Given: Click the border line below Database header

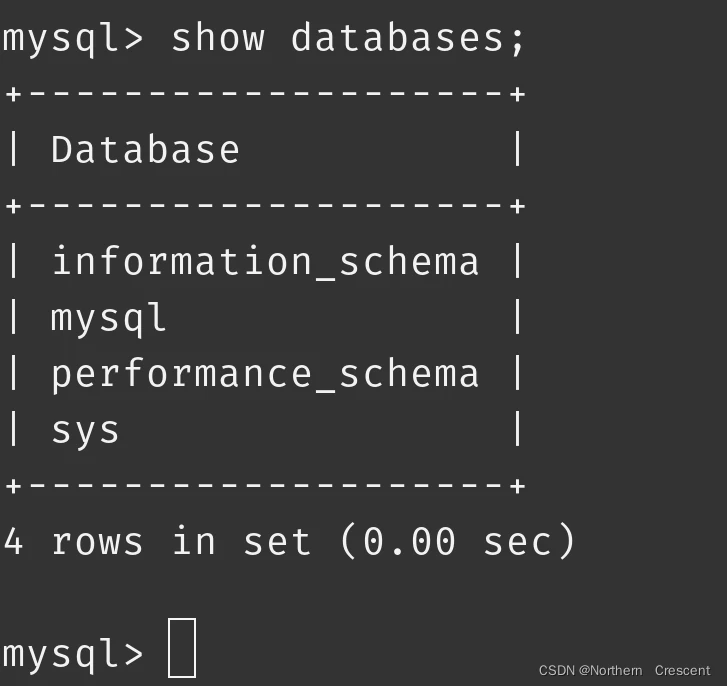Looking at the screenshot, I should (265, 206).
